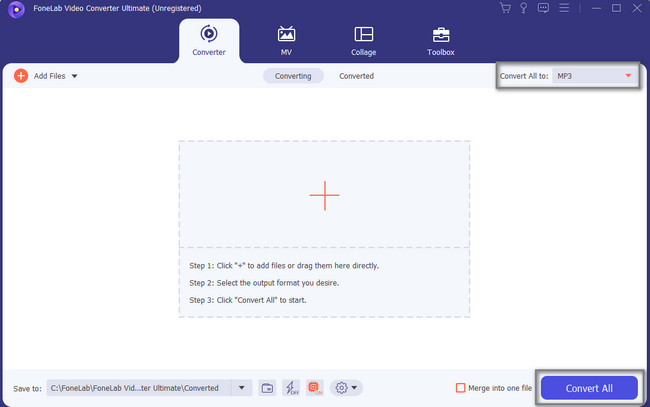The width and height of the screenshot is (650, 407).
Task: Close the FoneLab window
Action: coord(637,8)
